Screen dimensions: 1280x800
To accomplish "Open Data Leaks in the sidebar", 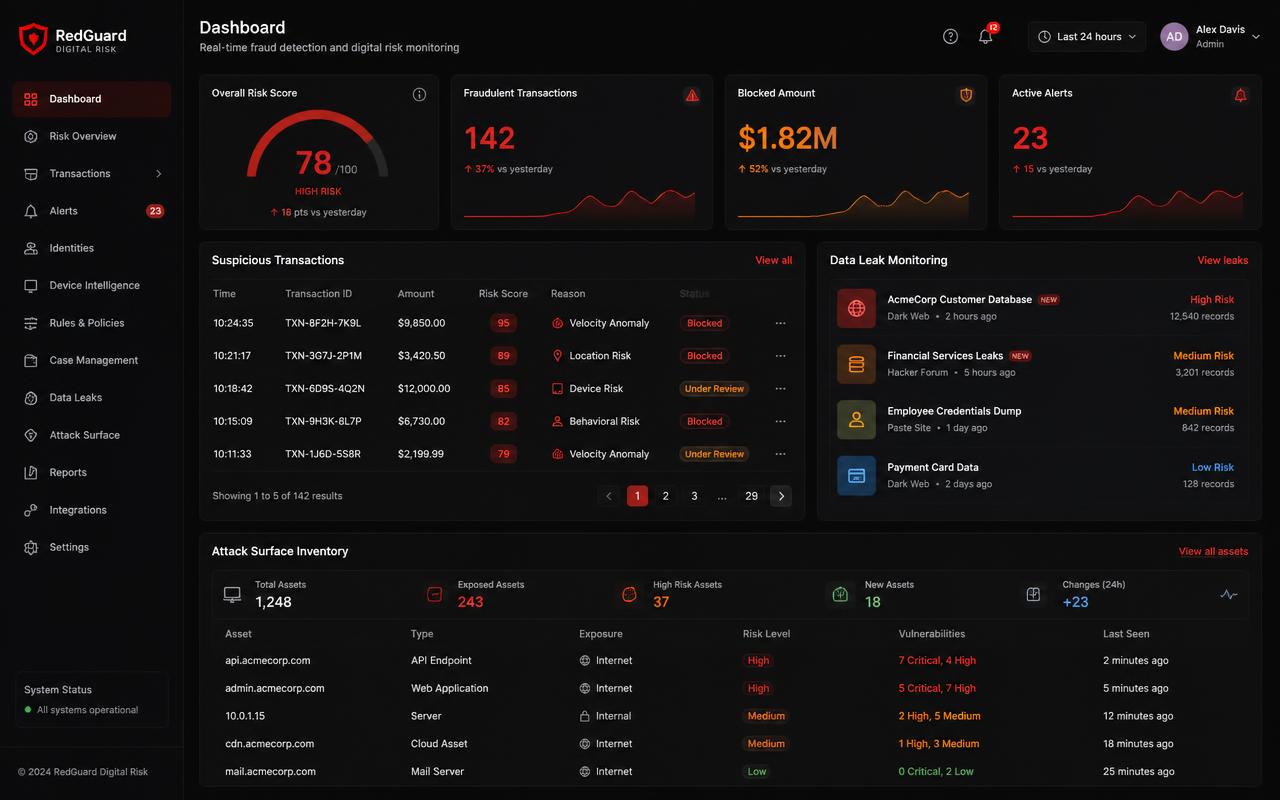I will [92, 398].
